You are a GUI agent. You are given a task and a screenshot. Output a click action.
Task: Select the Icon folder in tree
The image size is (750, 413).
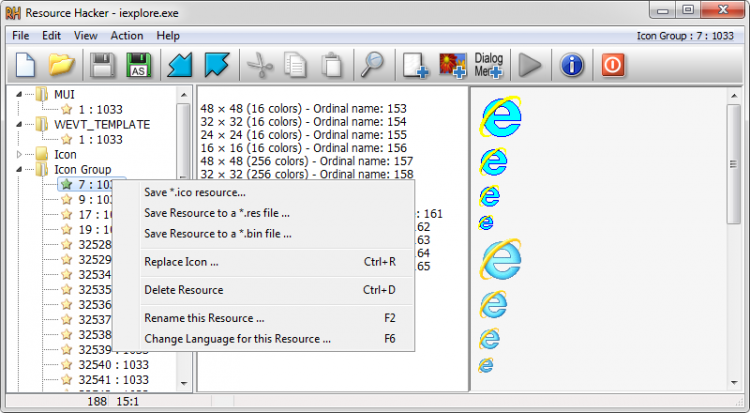65,155
